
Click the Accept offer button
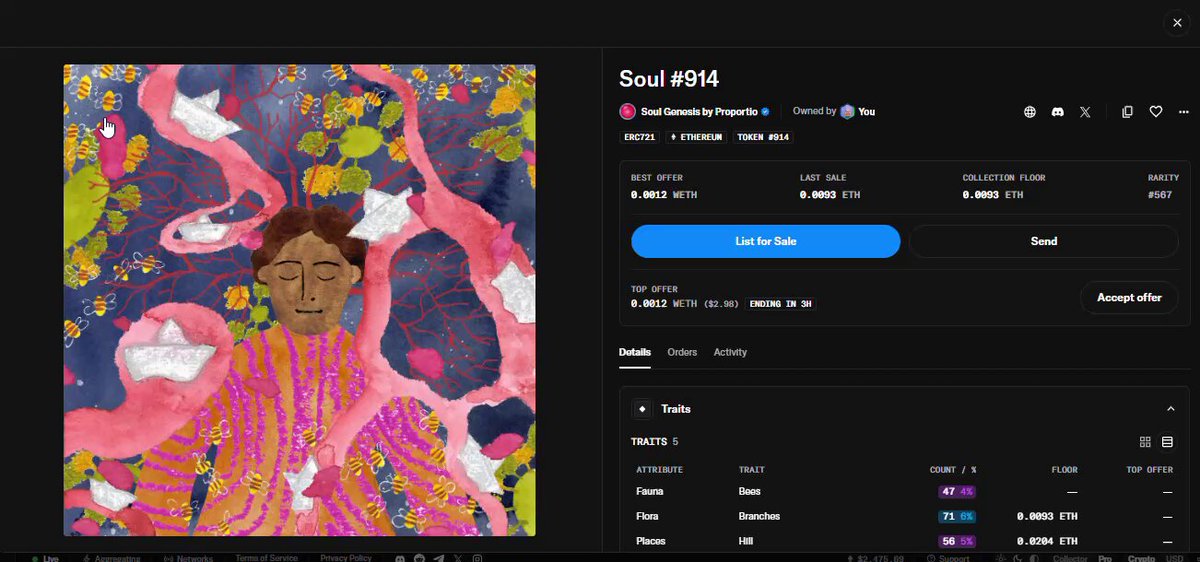point(1129,297)
